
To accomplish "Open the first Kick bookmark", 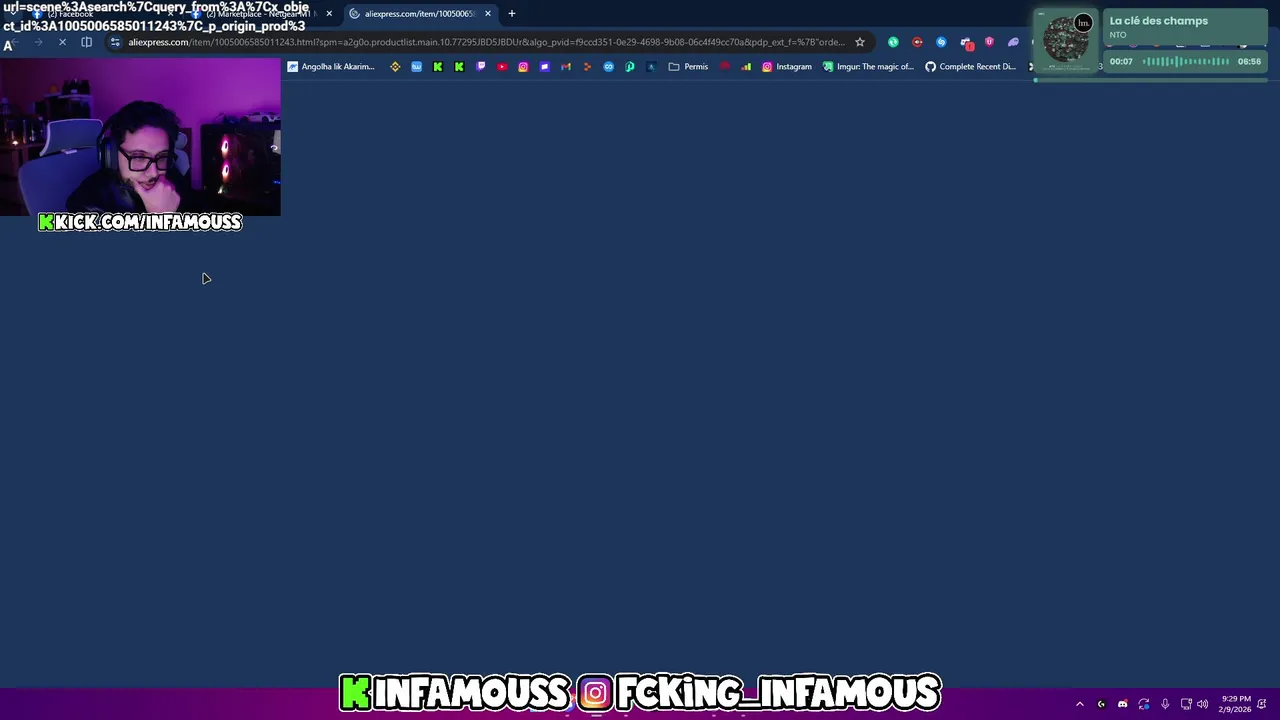I will click(438, 67).
